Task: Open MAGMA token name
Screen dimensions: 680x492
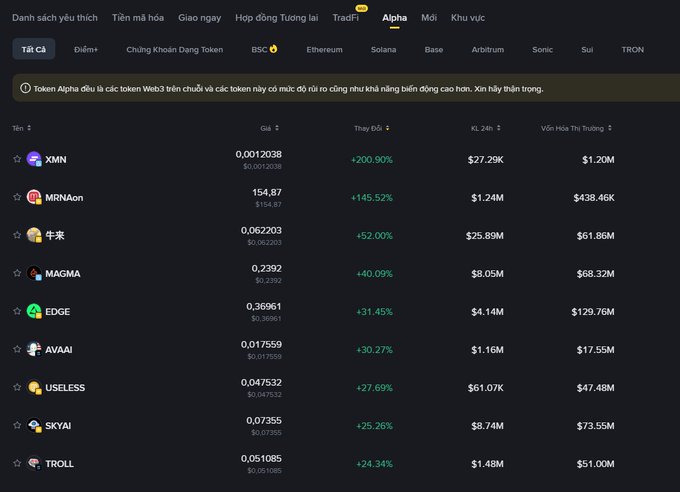Action: [63, 274]
